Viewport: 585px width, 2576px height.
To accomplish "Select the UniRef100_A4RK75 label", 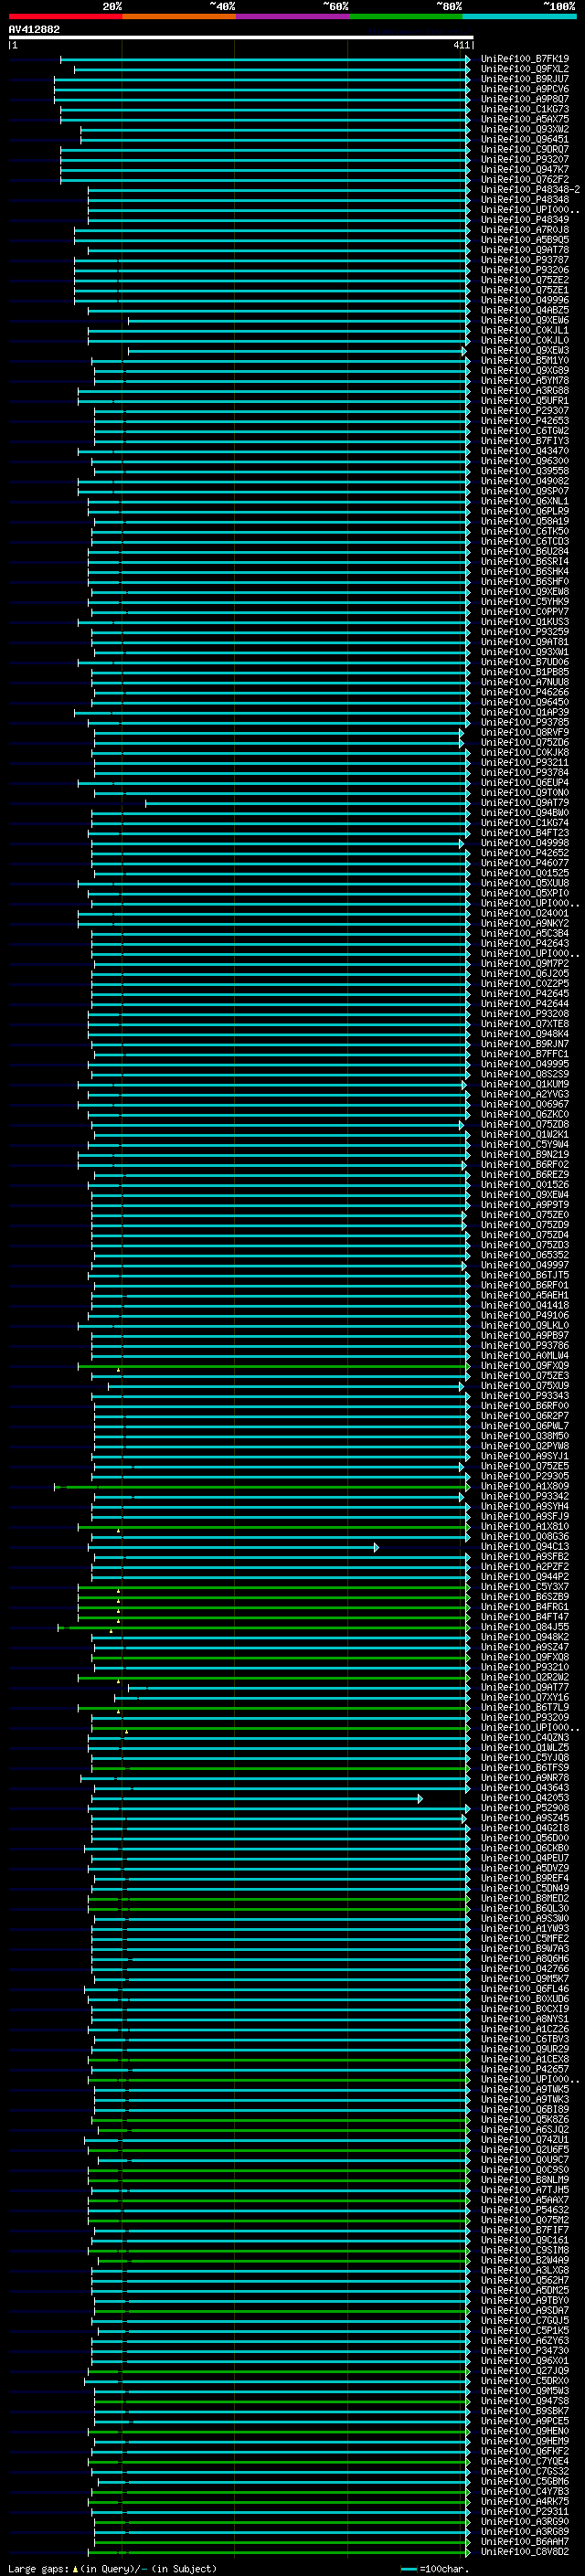I will click(x=524, y=2502).
